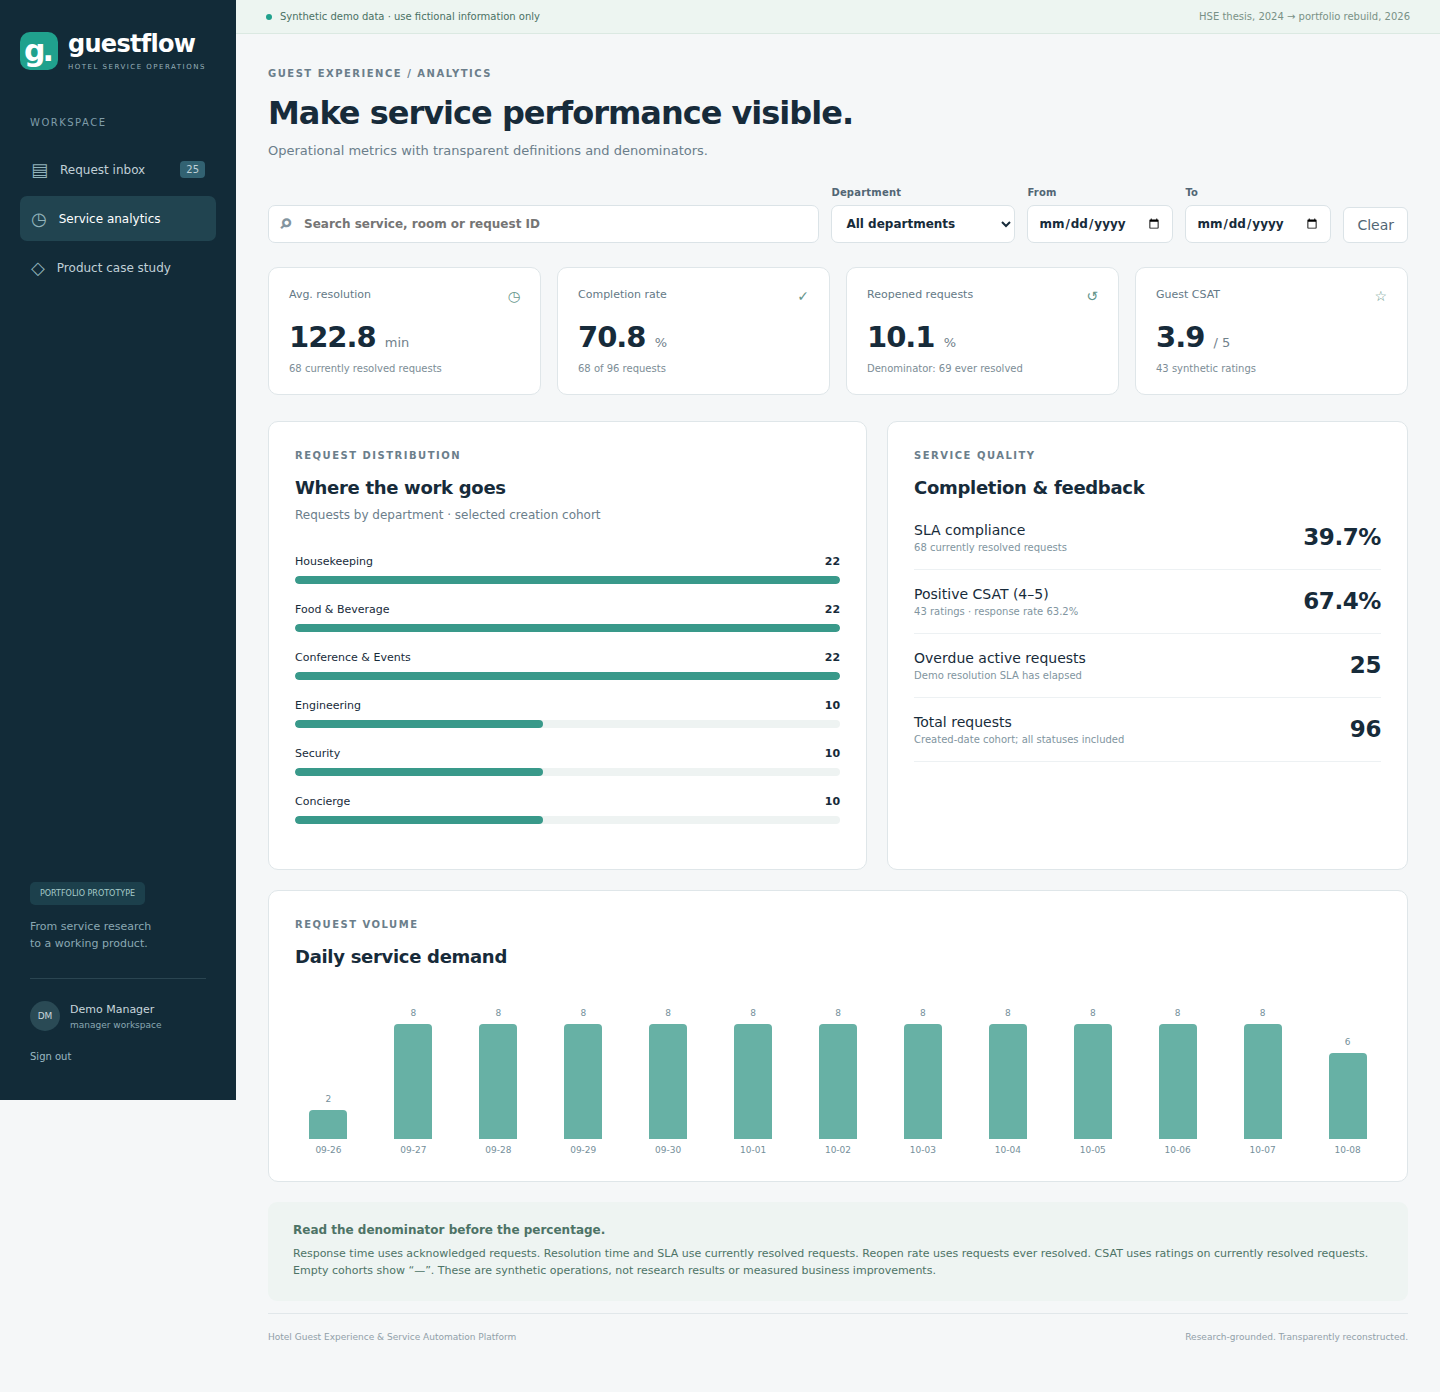This screenshot has width=1440, height=1392.
Task: Click the "68 of 96 requests" text
Action: (x=622, y=368)
